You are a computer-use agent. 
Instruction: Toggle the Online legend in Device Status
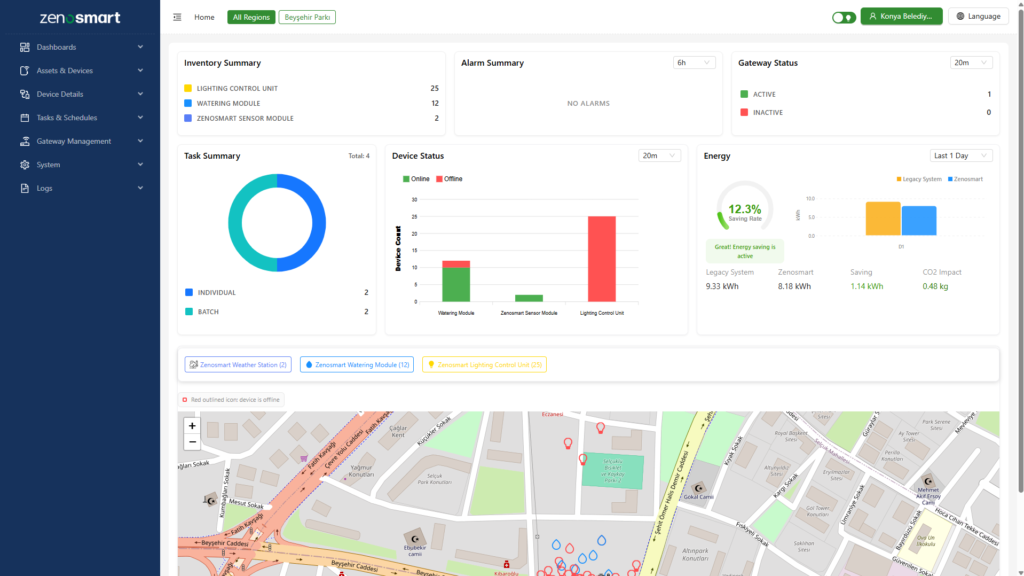pos(416,179)
